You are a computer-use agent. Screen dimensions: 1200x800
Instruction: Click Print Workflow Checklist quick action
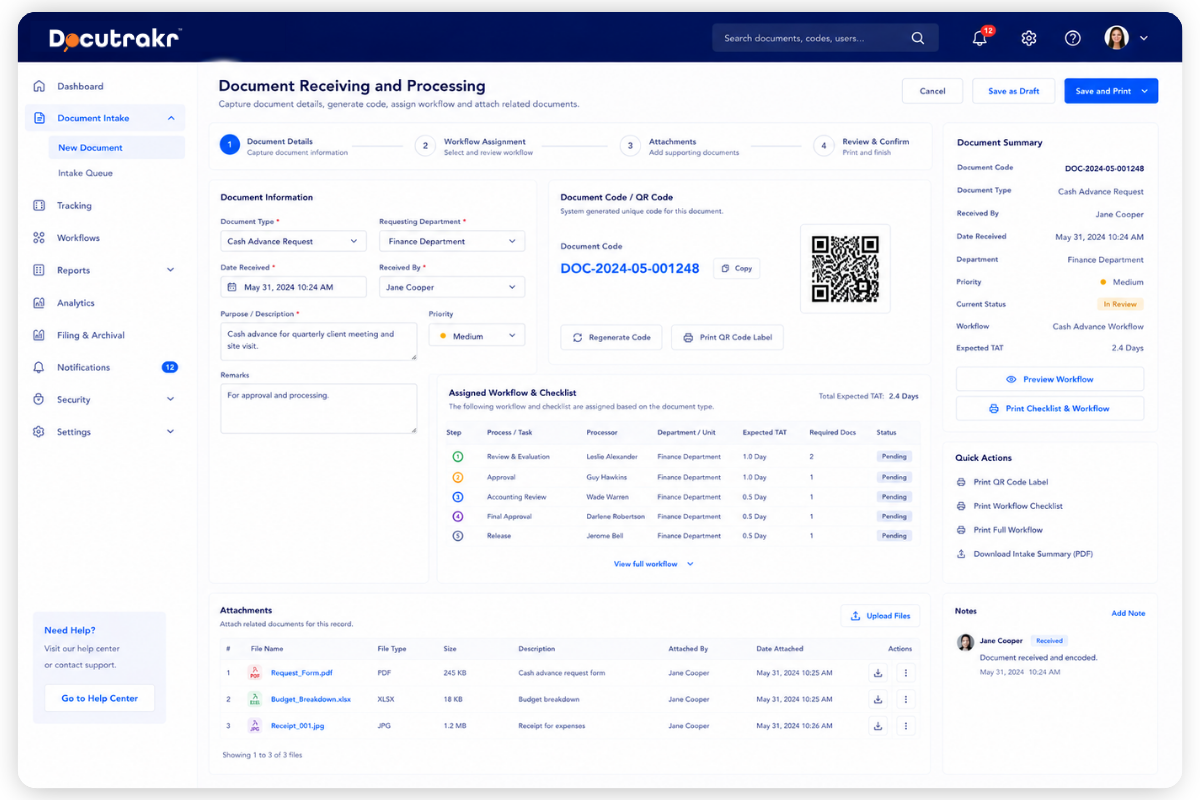(x=1010, y=506)
